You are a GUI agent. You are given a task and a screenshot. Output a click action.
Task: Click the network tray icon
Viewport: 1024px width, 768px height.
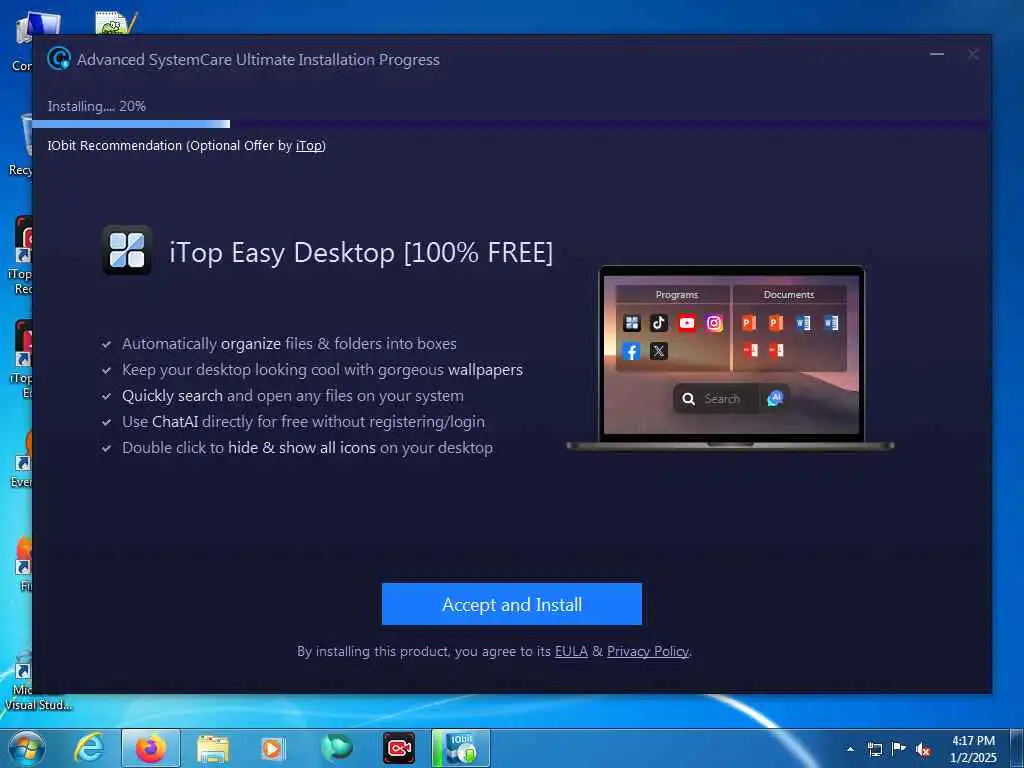(875, 749)
